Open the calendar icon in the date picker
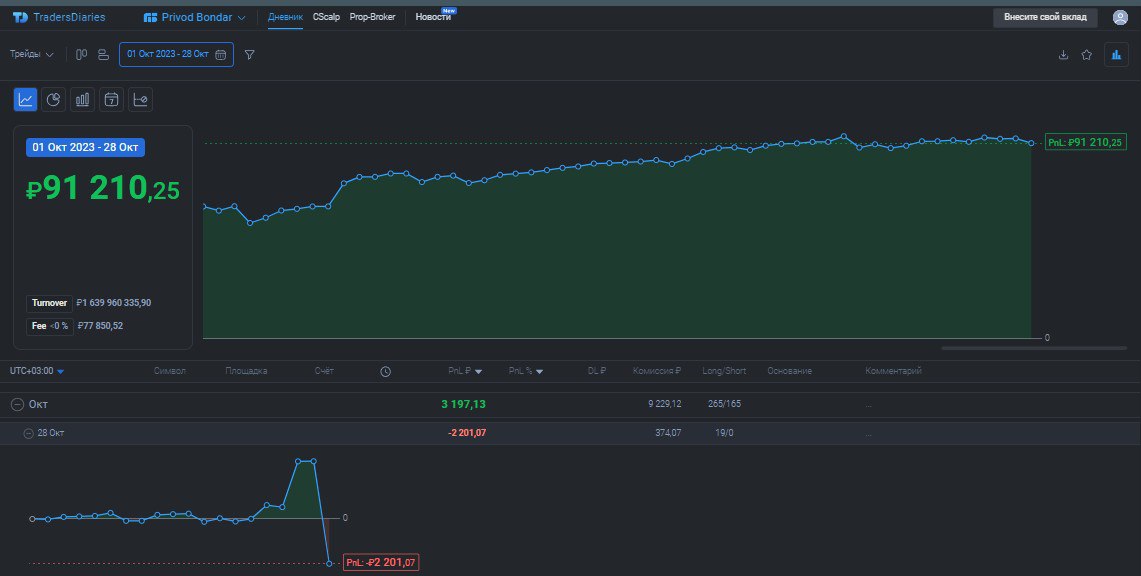Image resolution: width=1141 pixels, height=576 pixels. (x=222, y=54)
